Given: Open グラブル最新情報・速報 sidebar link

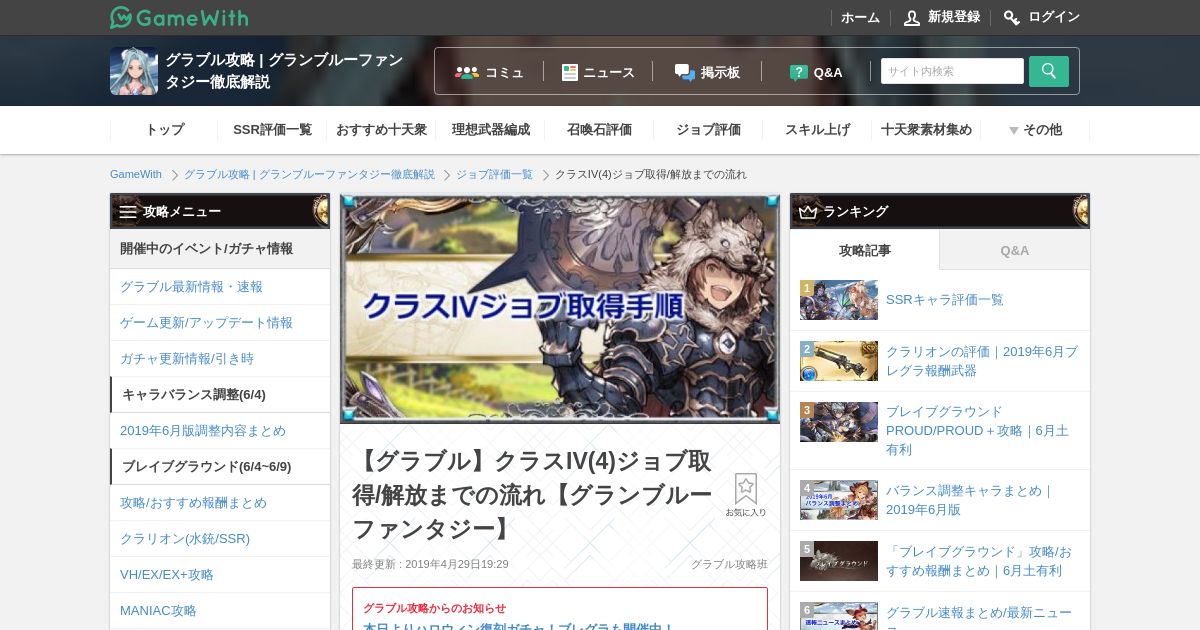Looking at the screenshot, I should tap(220, 287).
